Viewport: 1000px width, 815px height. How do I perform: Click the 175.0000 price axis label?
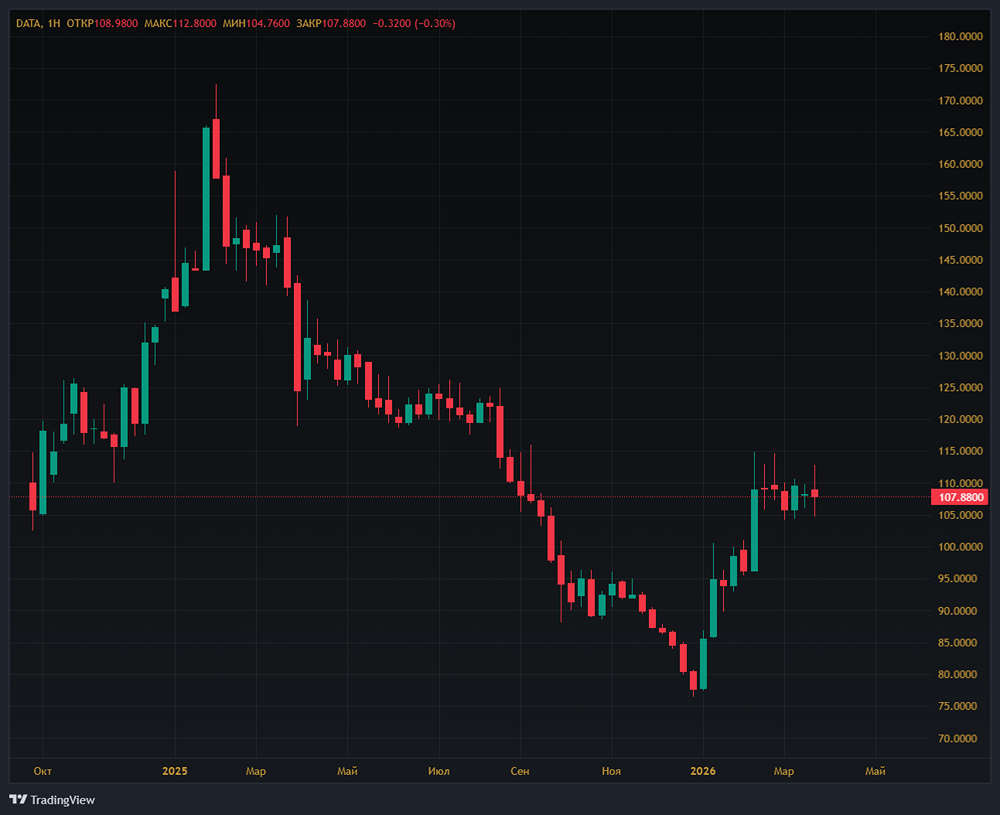[x=960, y=68]
